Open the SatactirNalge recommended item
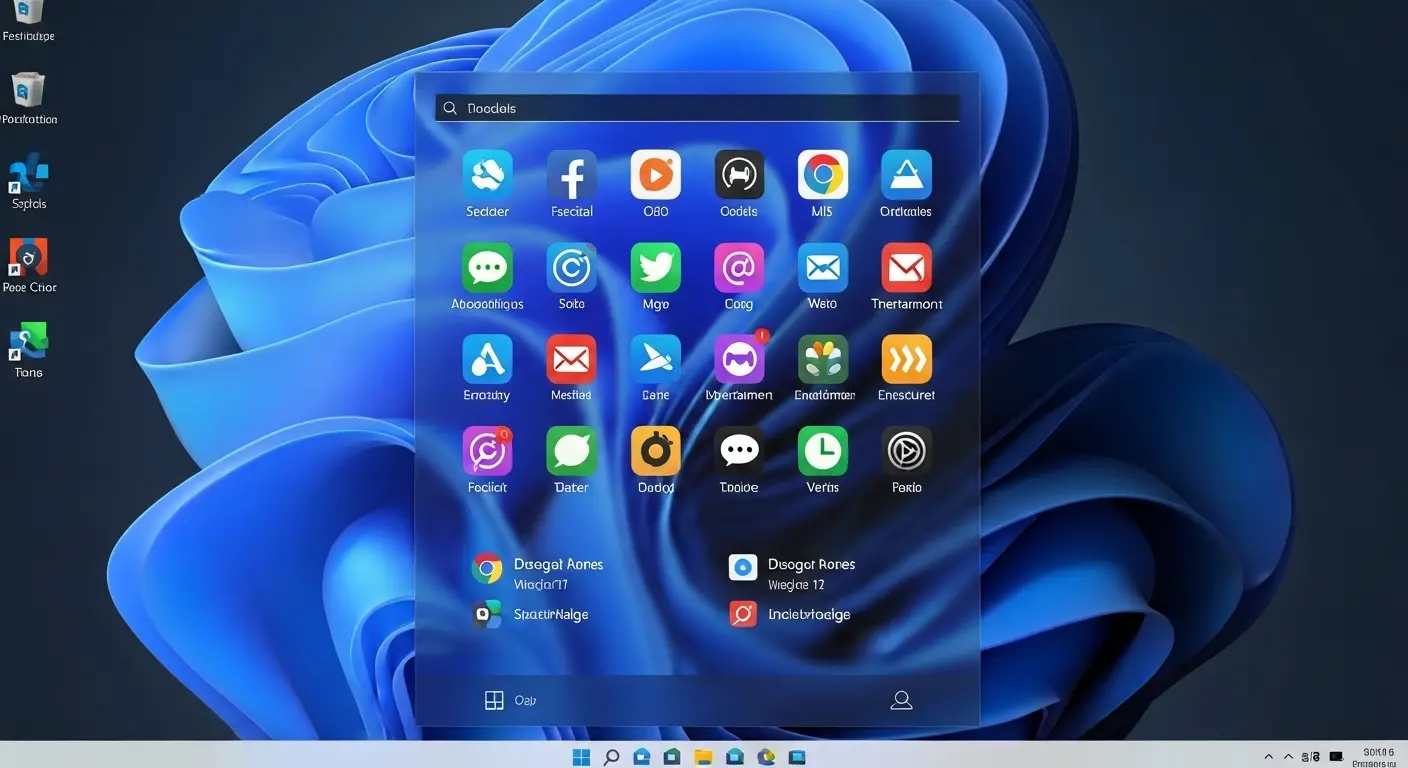The image size is (1408, 768). (x=530, y=614)
